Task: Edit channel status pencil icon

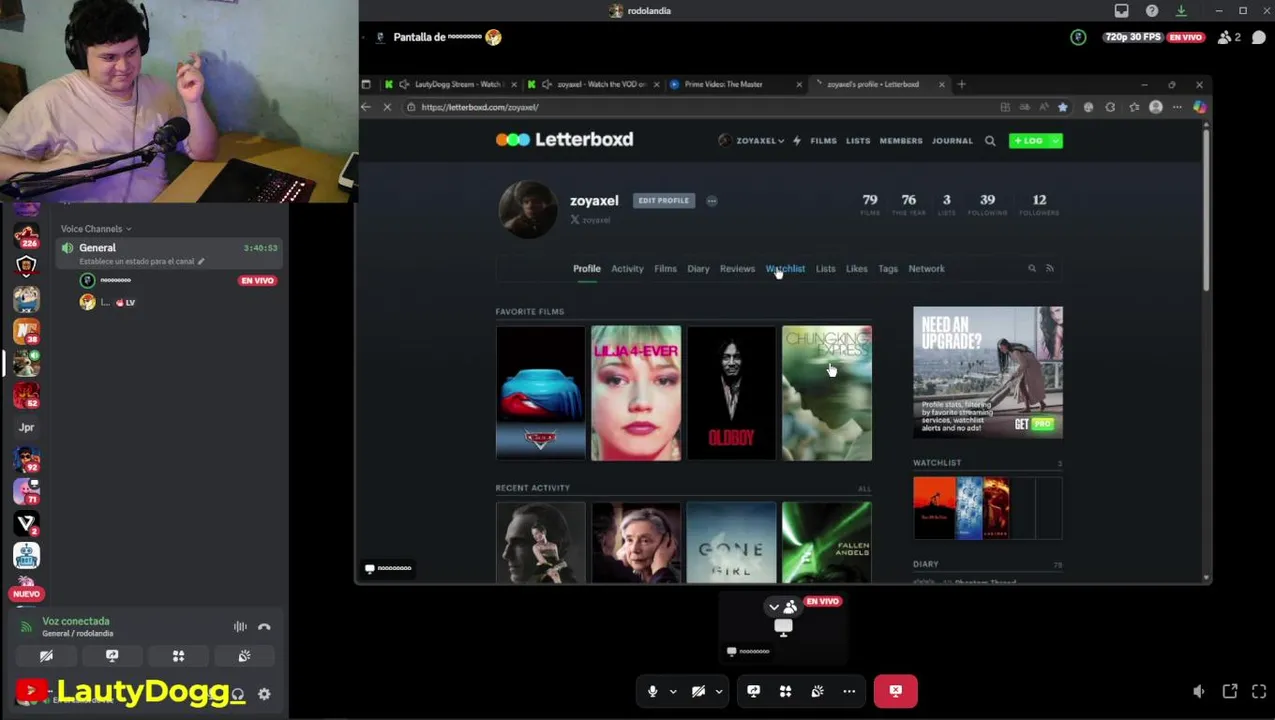Action: (201, 261)
